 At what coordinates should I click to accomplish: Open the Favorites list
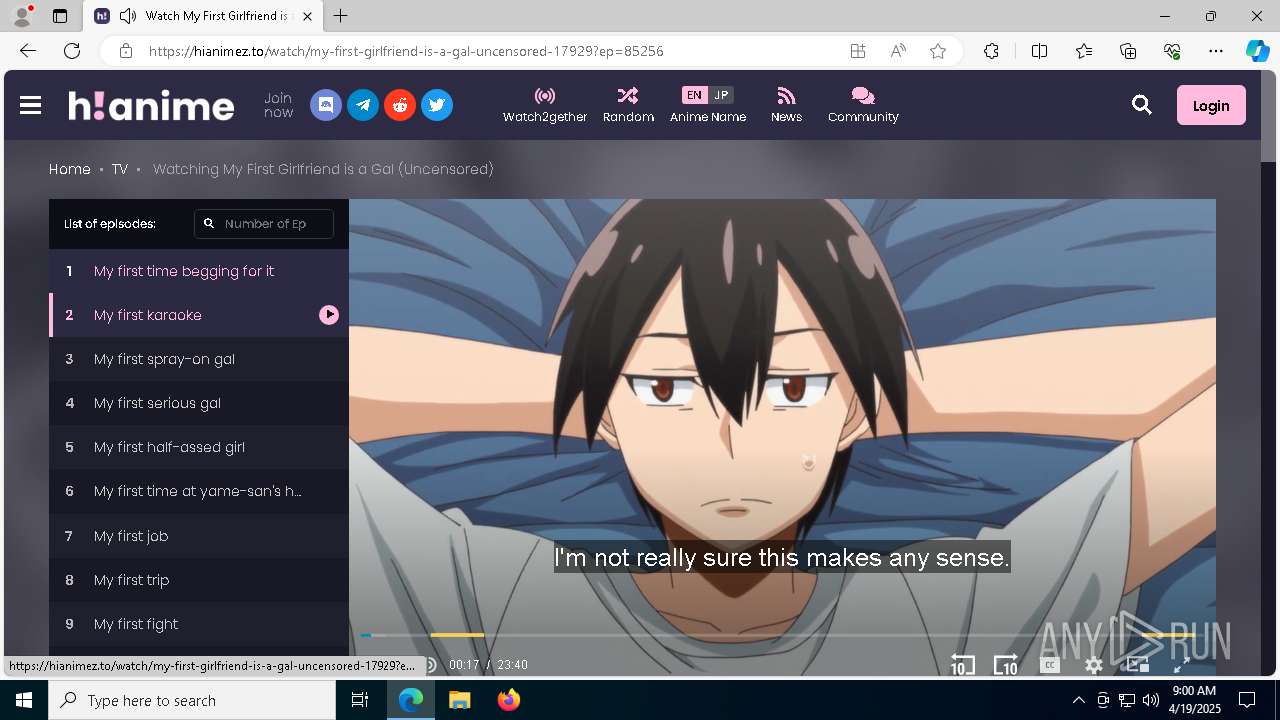click(x=1084, y=51)
